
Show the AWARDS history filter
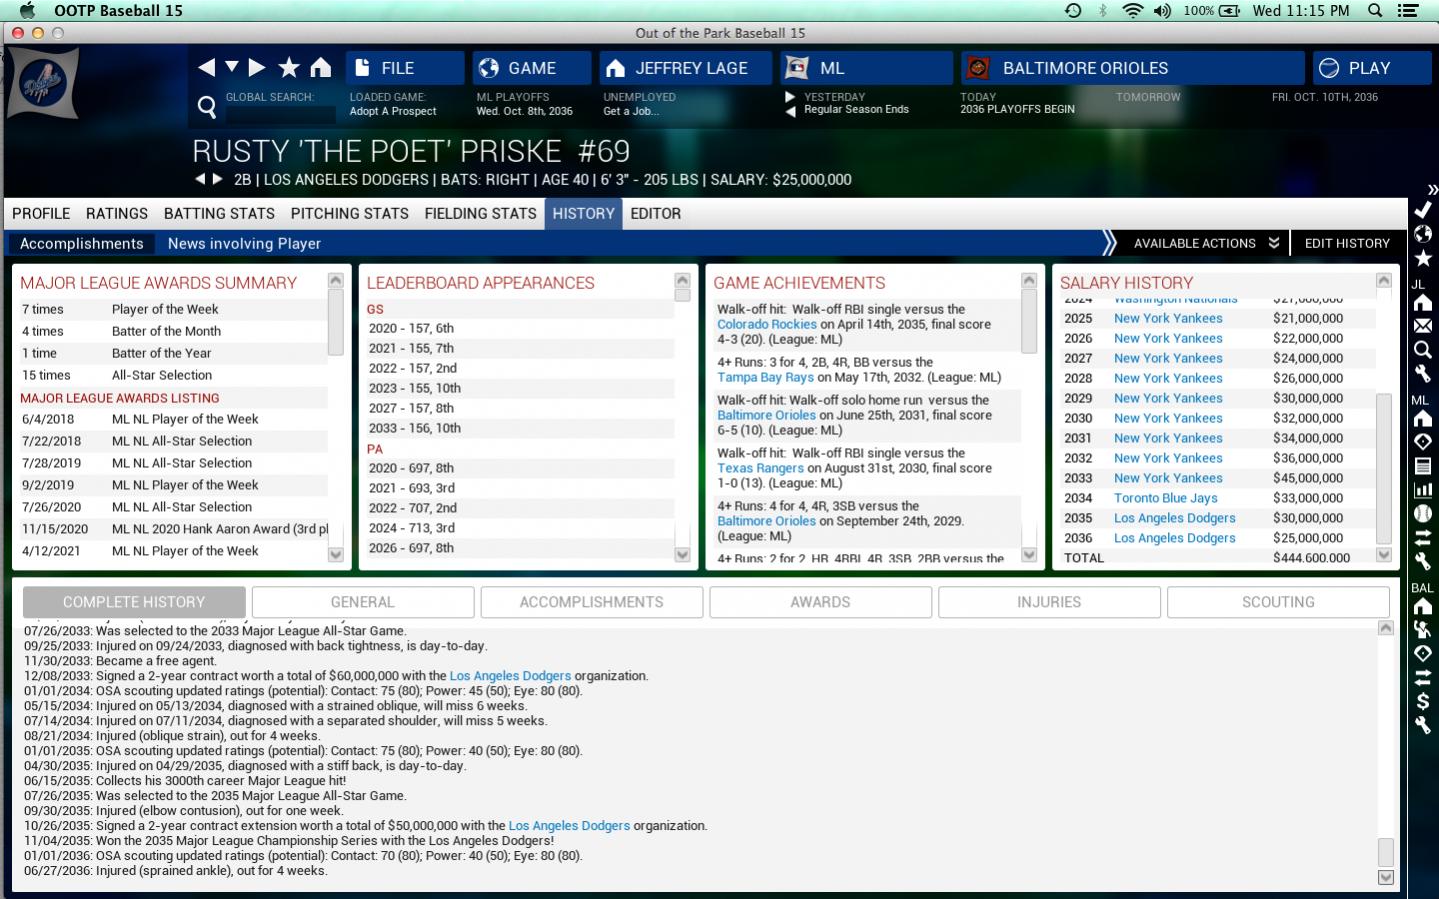pyautogui.click(x=820, y=602)
